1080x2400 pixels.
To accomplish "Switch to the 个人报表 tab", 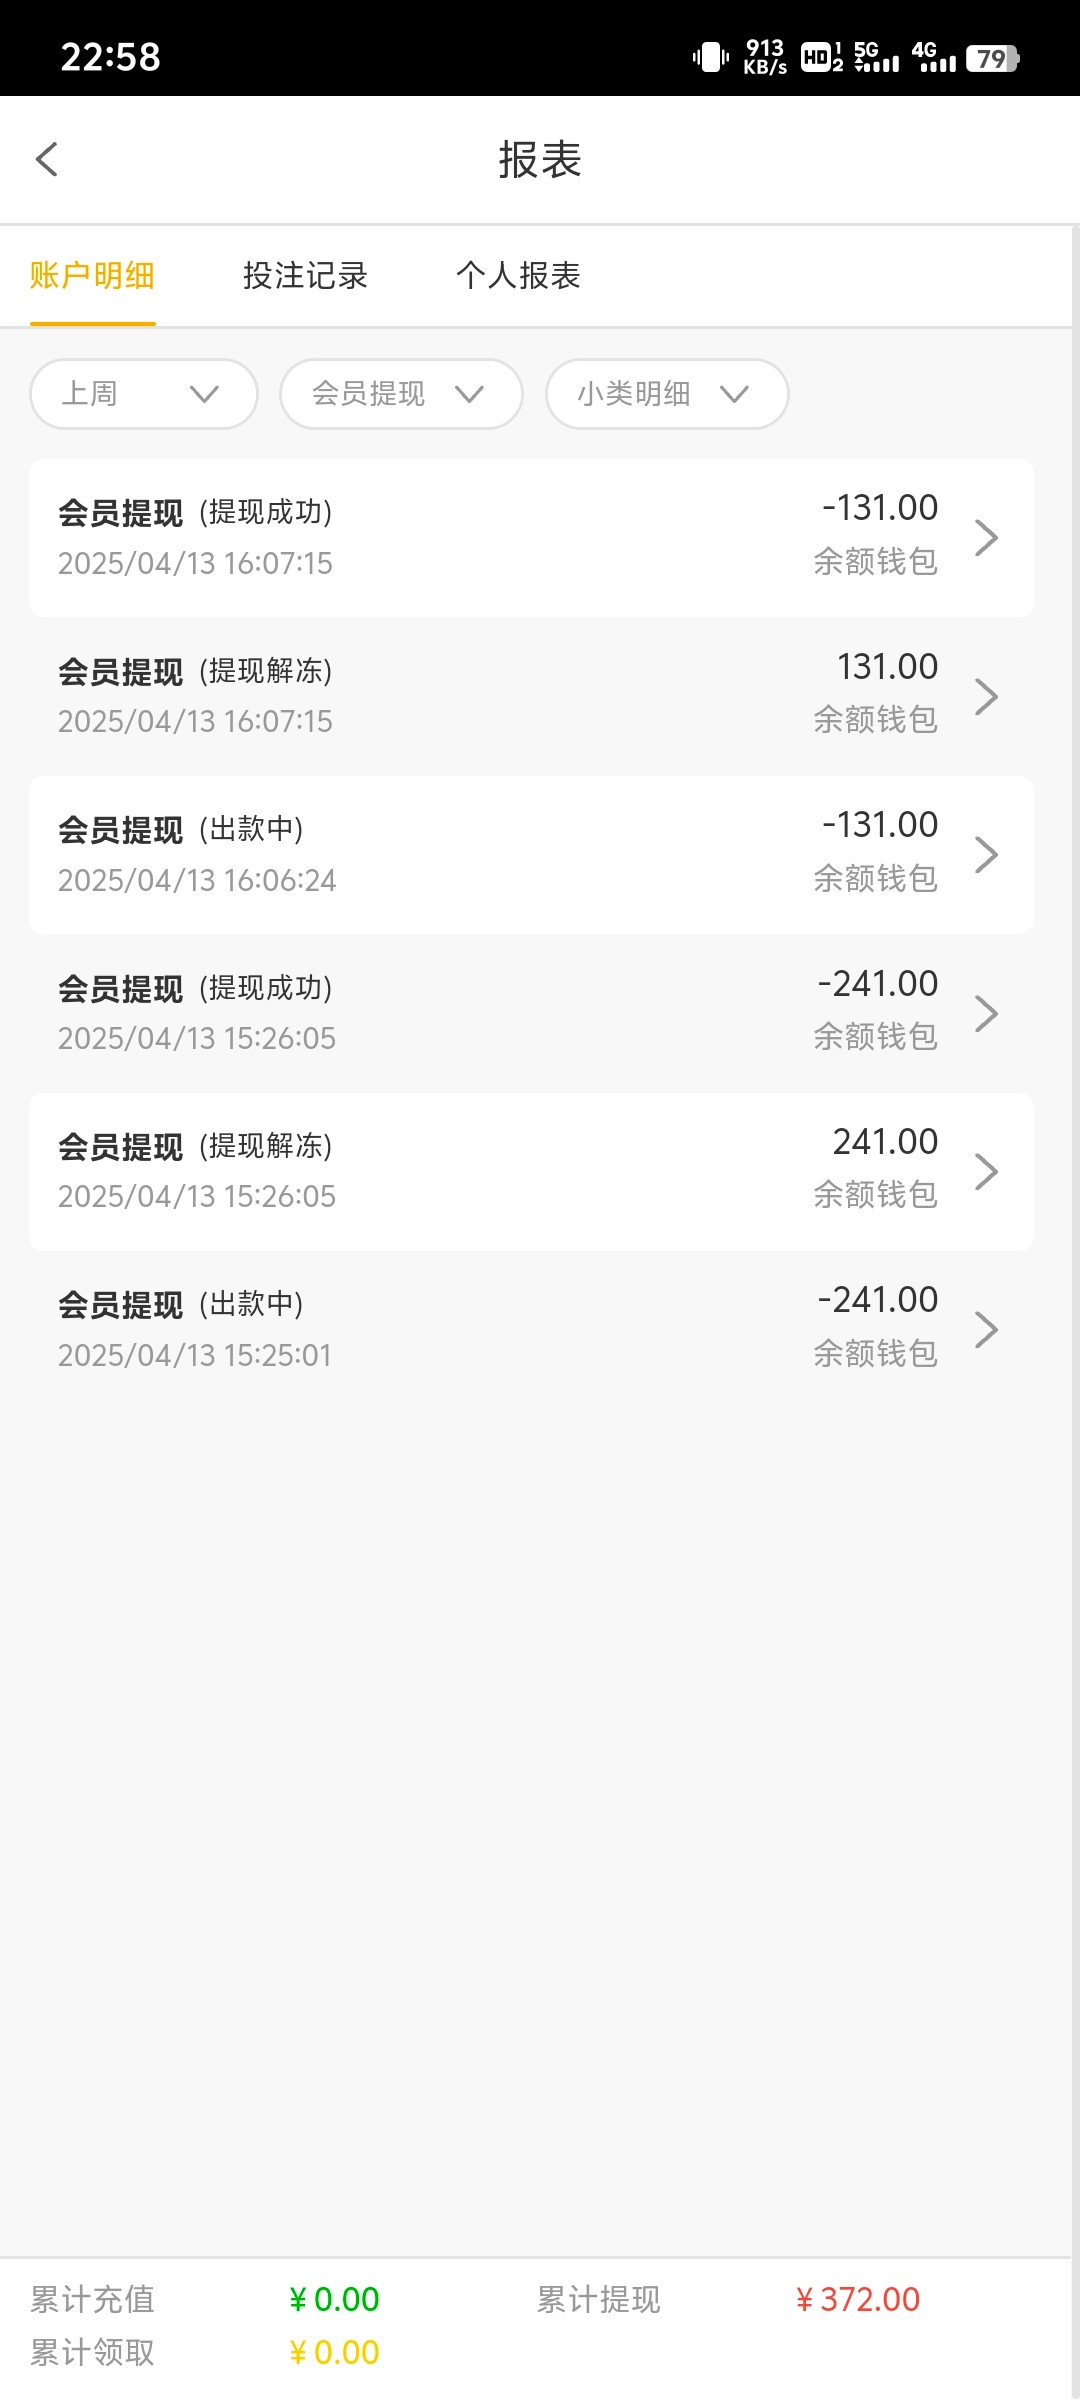I will (518, 276).
